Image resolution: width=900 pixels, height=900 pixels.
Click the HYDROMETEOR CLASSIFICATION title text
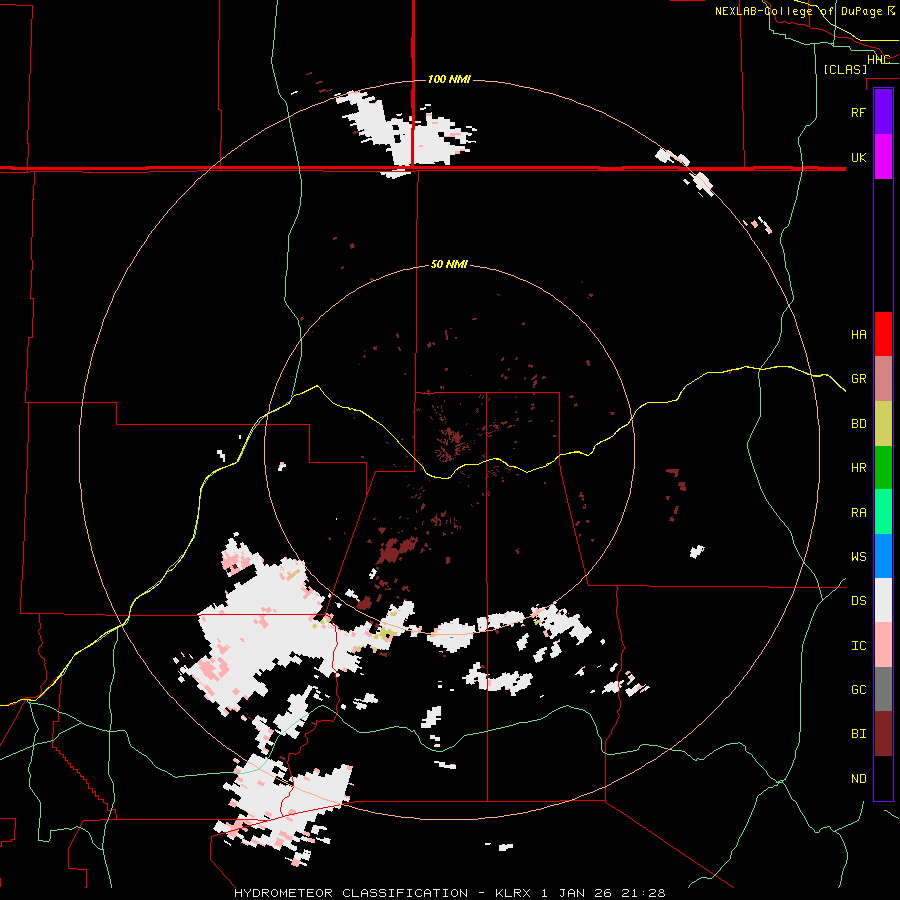coord(351,893)
